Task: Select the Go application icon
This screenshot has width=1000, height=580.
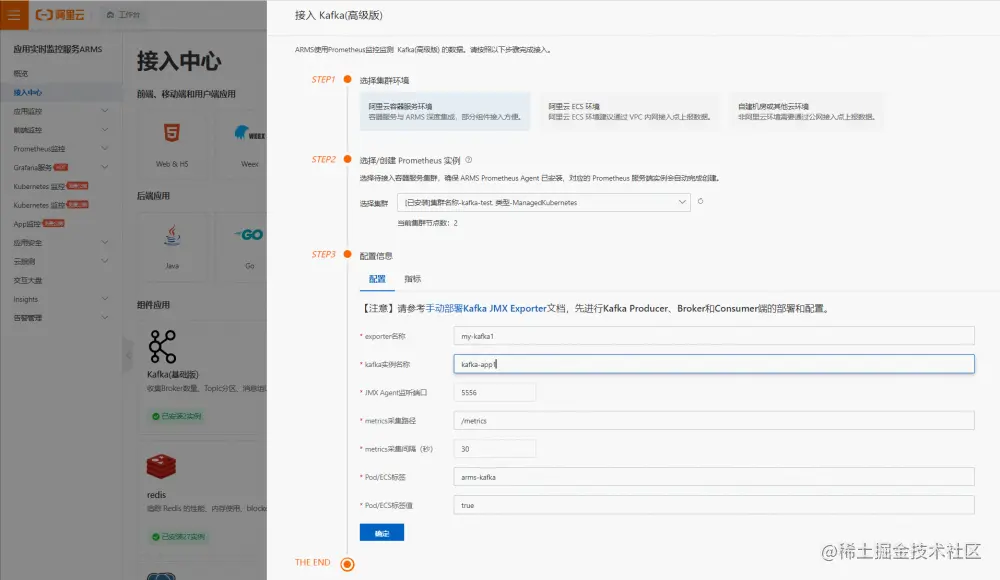Action: tap(249, 235)
